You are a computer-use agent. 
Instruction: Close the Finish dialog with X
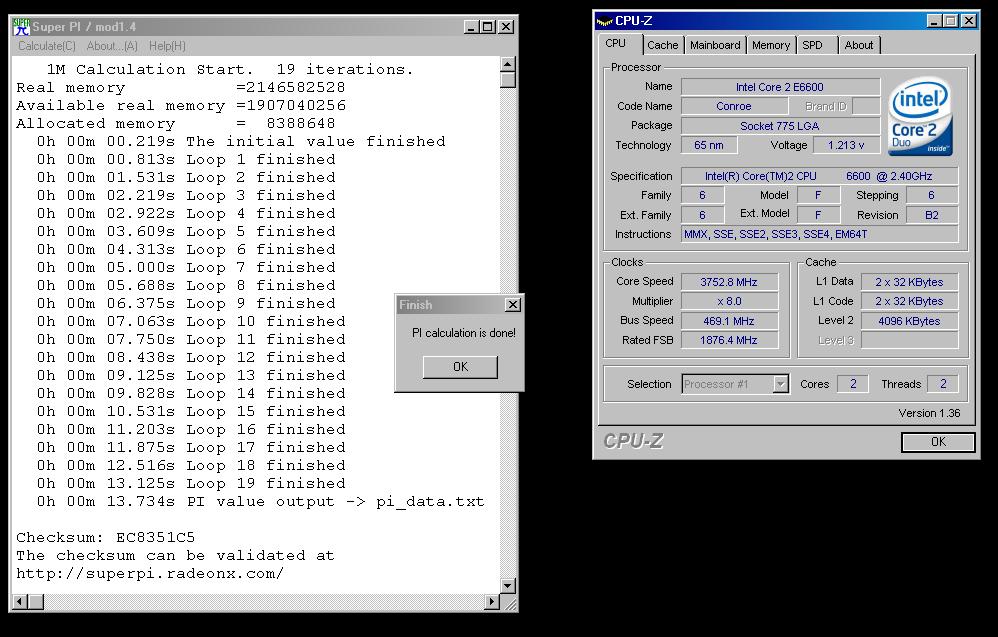(x=513, y=305)
